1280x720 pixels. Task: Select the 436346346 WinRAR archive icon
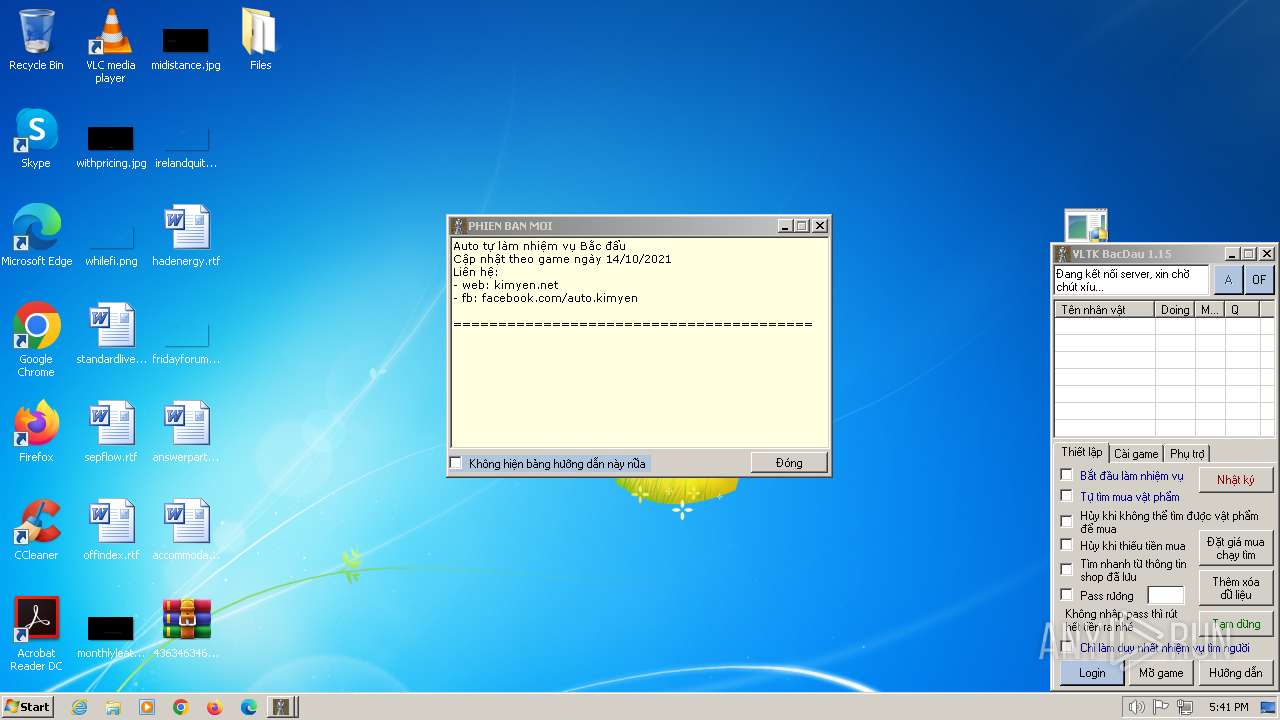coord(186,628)
